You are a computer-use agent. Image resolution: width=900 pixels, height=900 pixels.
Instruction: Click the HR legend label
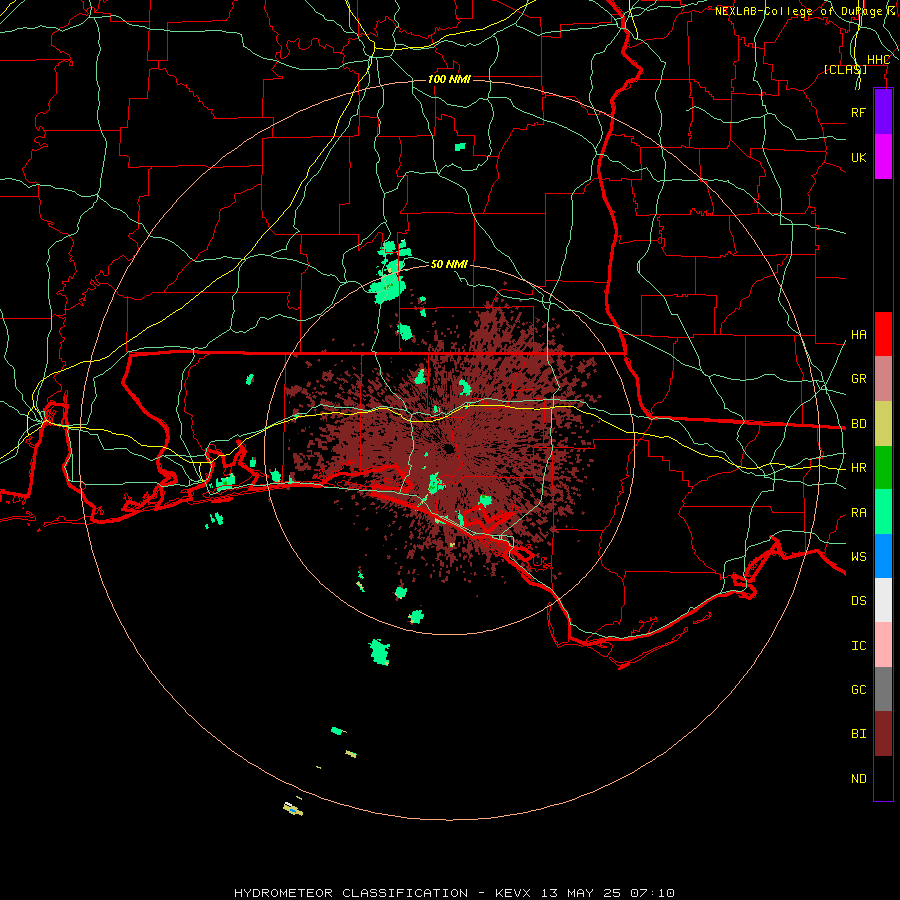(858, 468)
